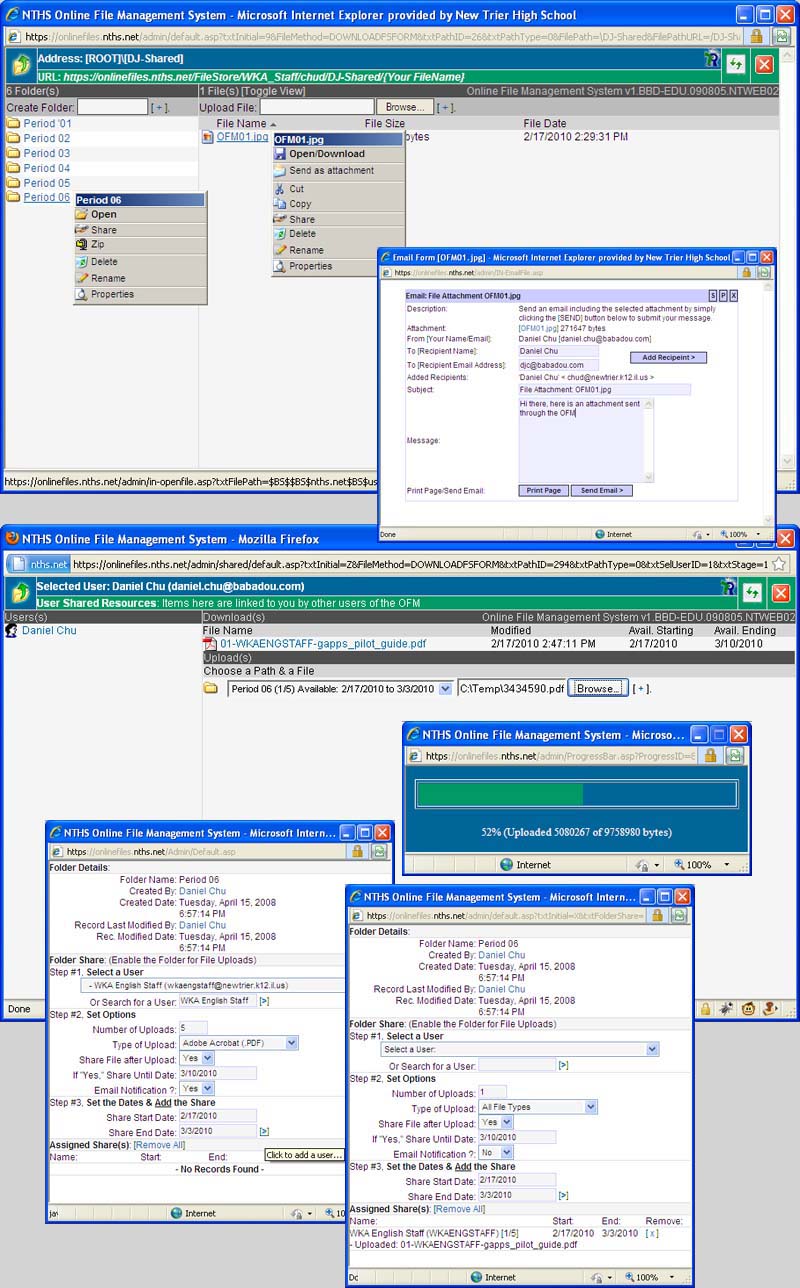The image size is (800, 1288).
Task: Open the Adobe Acrobat (.PDF) Type of Upload dropdown
Action: pos(240,1043)
